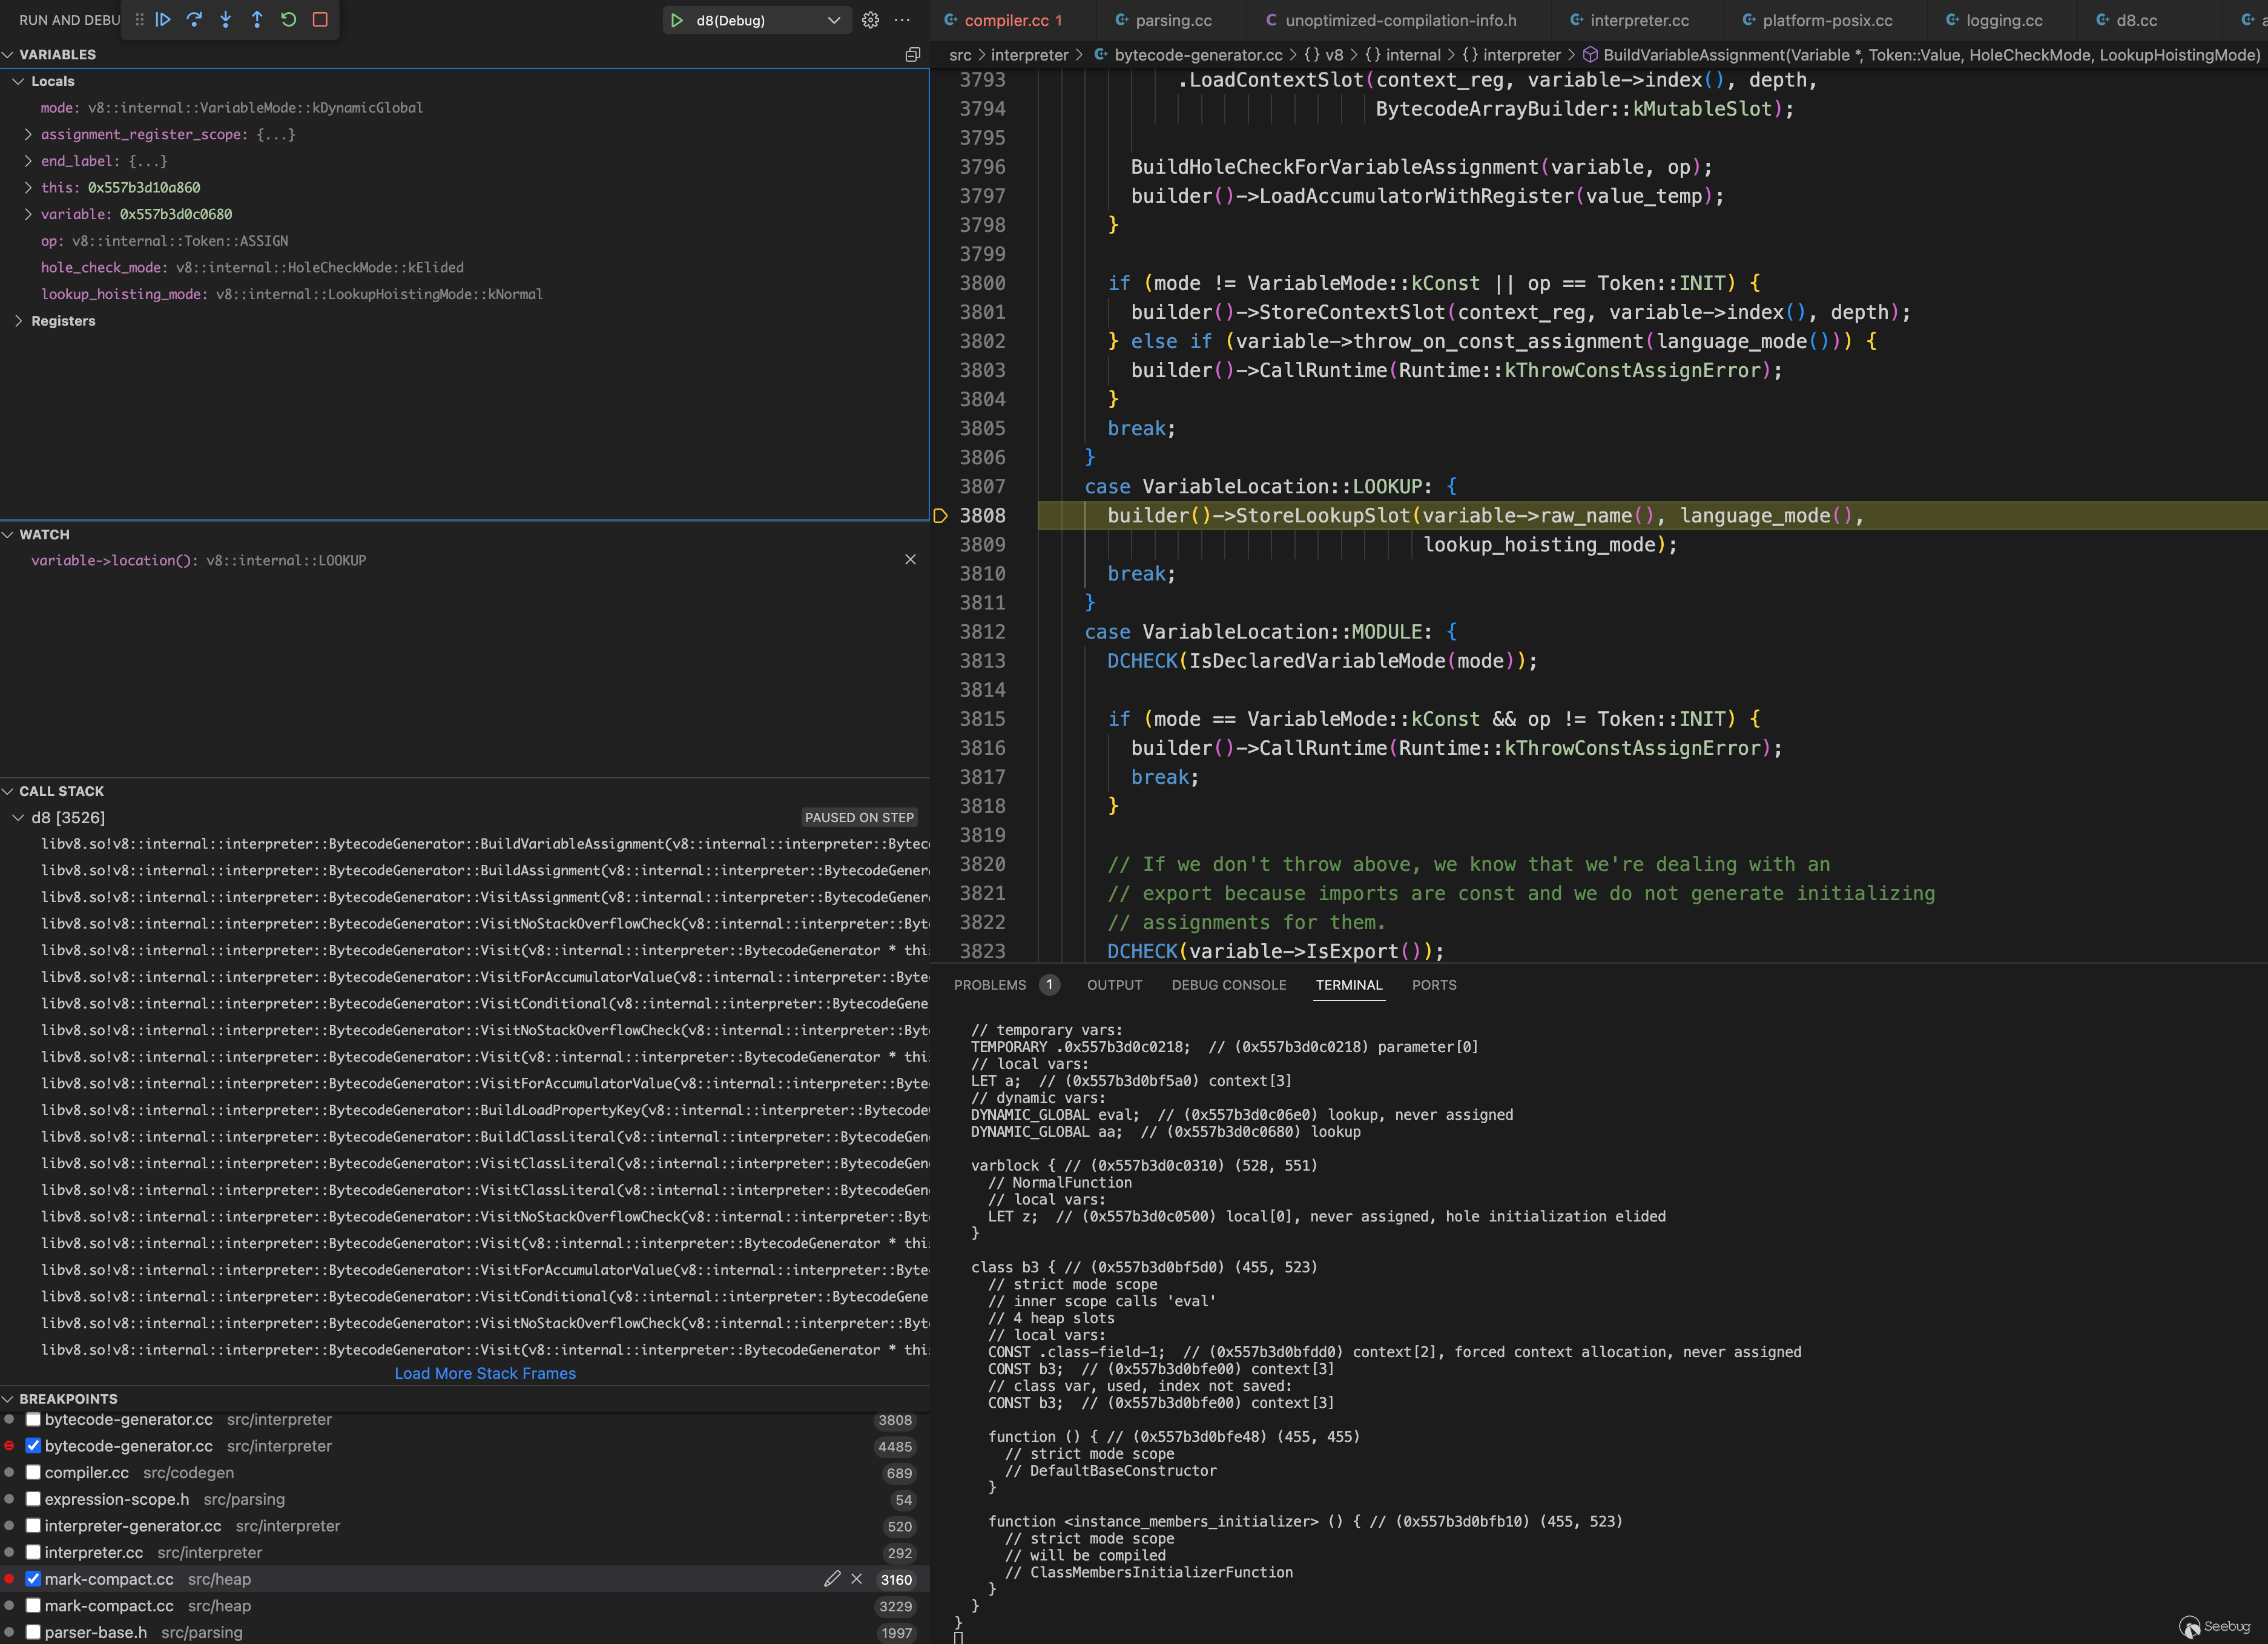Click the Step Over debug icon
This screenshot has height=1644, width=2268.
(x=195, y=19)
